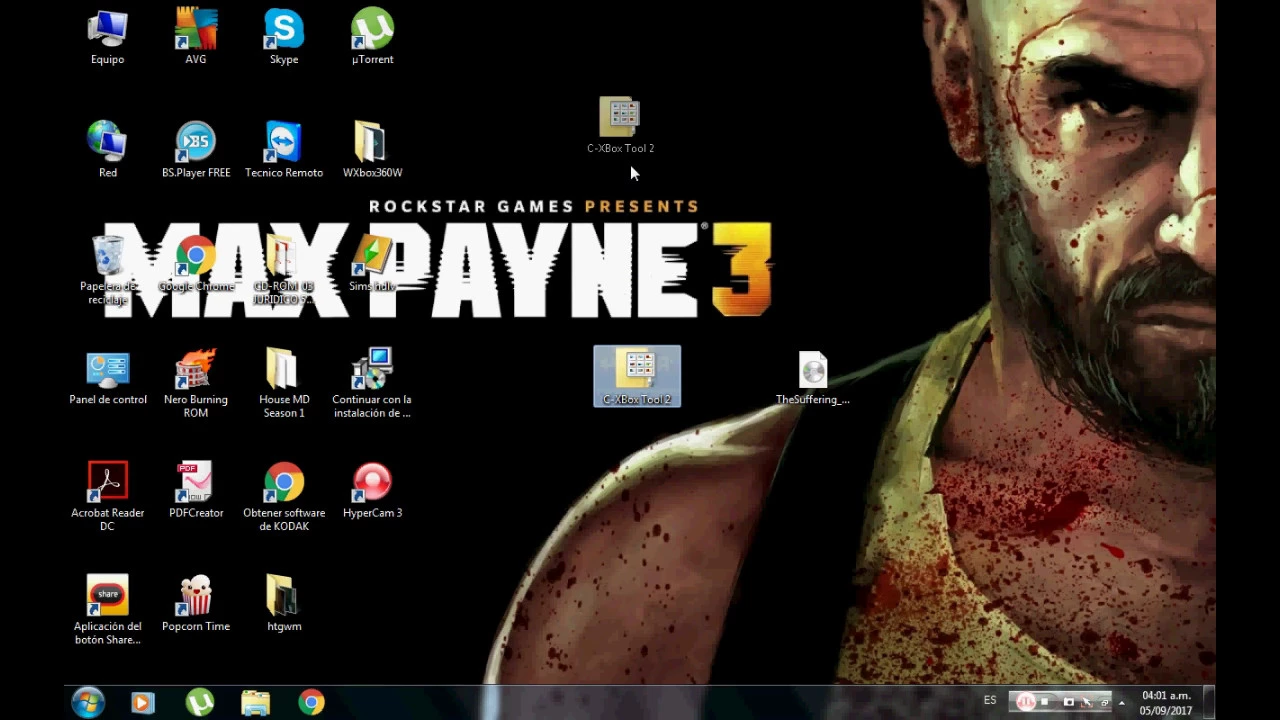Select the TheSuffering_ disc image file
The height and width of the screenshot is (720, 1280).
point(813,377)
